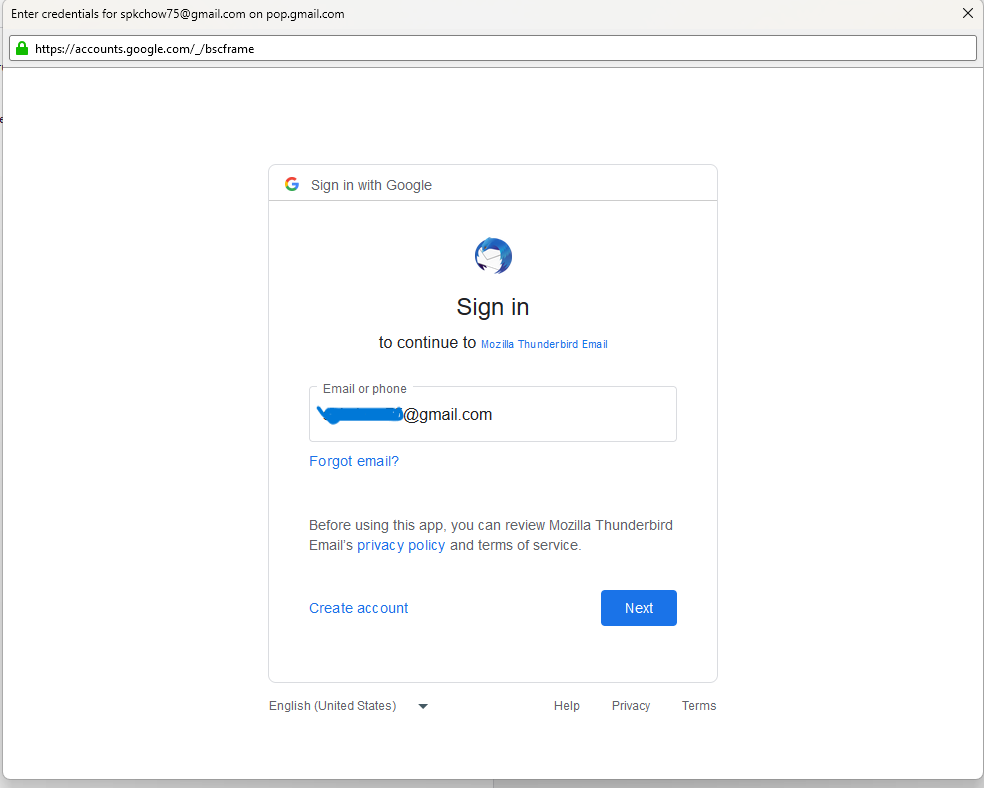Click the 'Sign in with Google' header text
Image resolution: width=984 pixels, height=788 pixels.
click(372, 185)
